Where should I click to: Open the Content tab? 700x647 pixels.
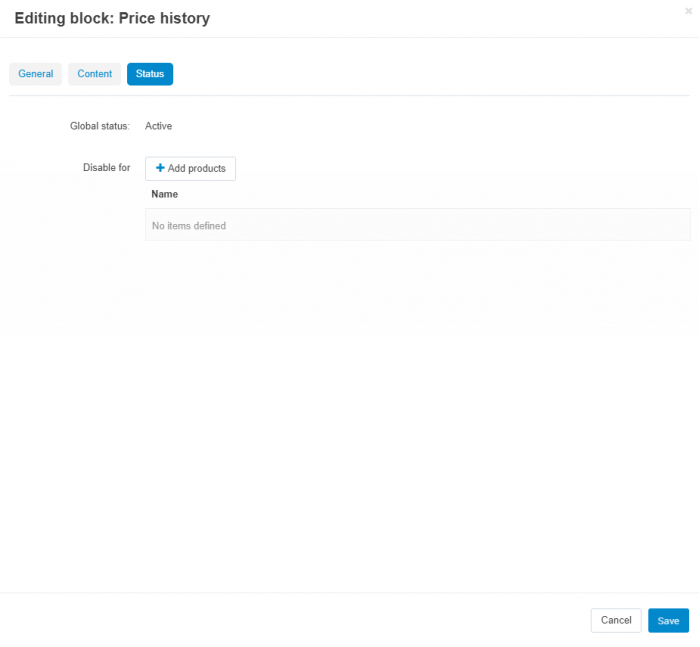(95, 74)
